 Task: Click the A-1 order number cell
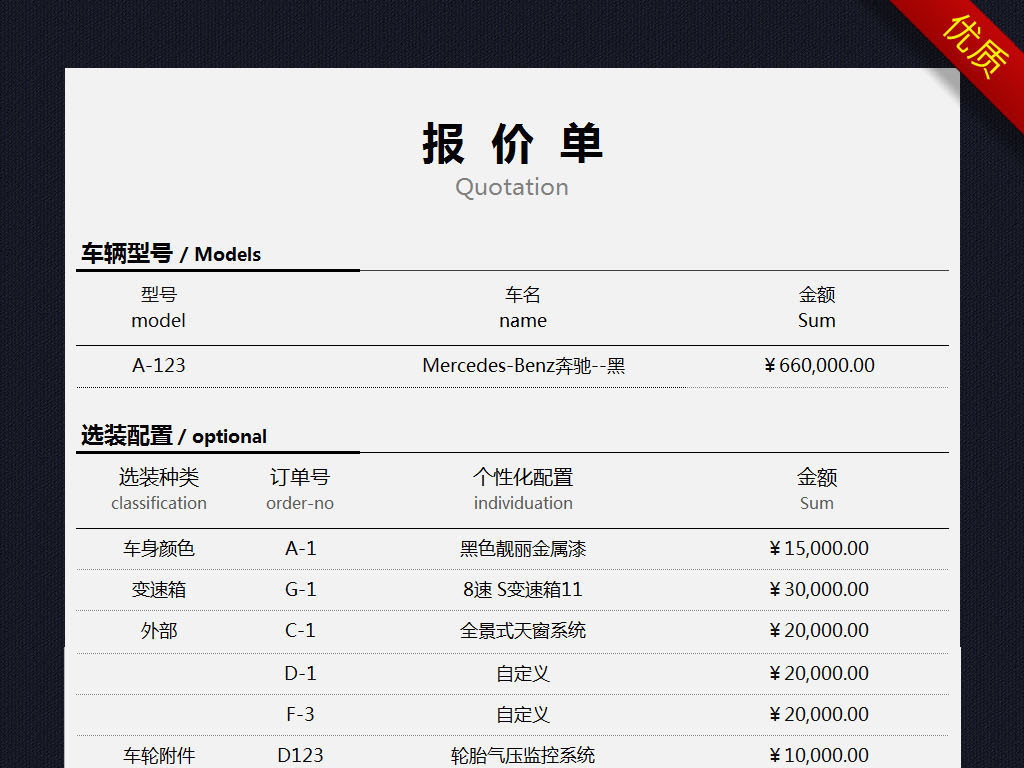coord(300,548)
